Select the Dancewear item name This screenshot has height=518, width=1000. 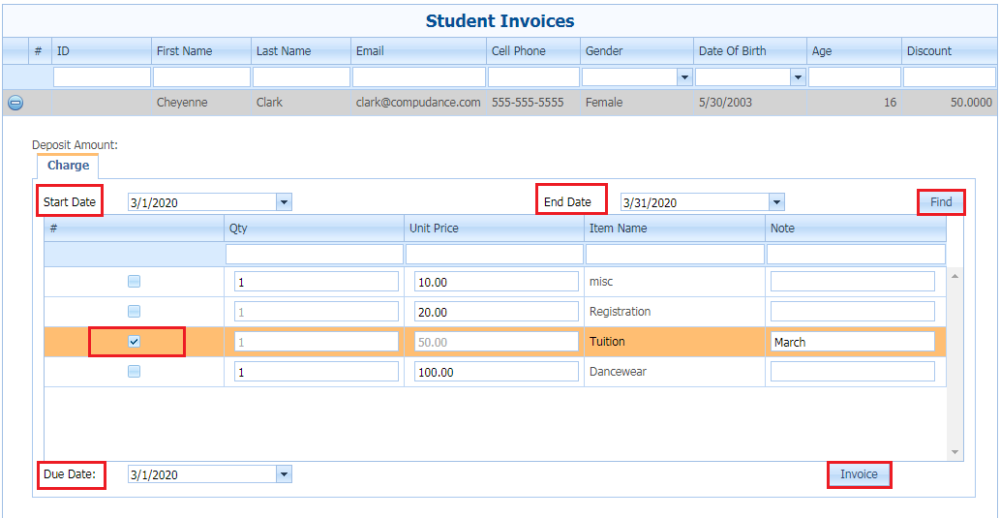619,371
